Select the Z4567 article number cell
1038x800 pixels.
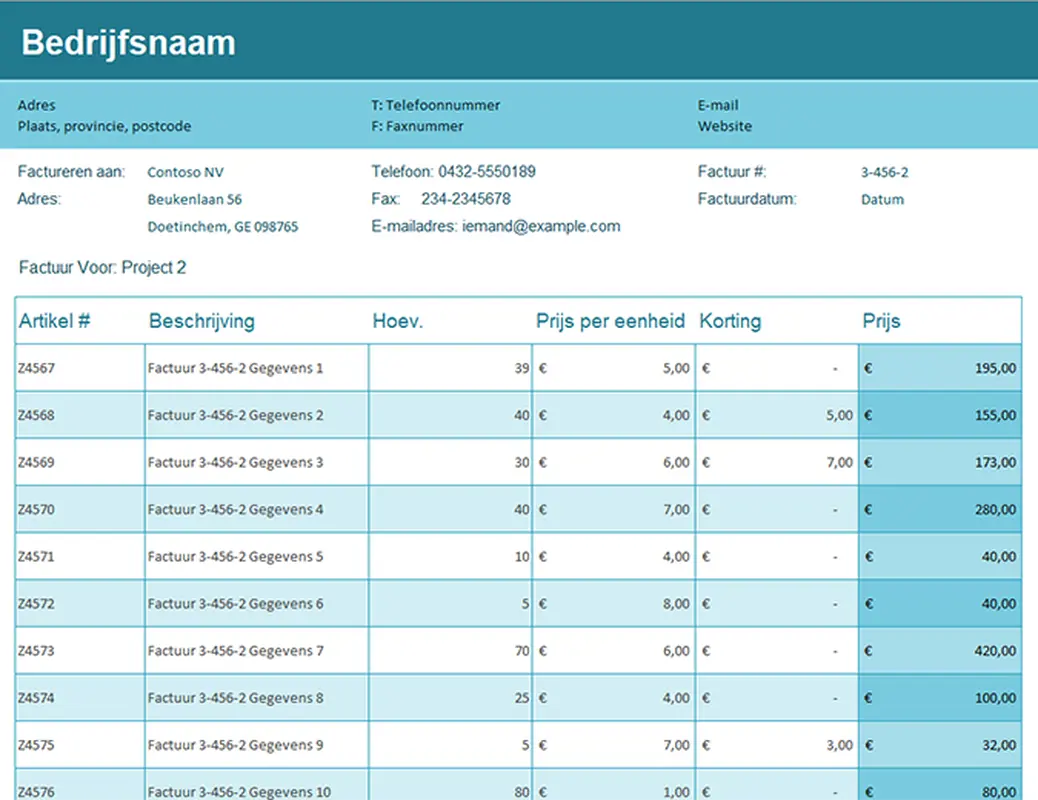tap(35, 367)
